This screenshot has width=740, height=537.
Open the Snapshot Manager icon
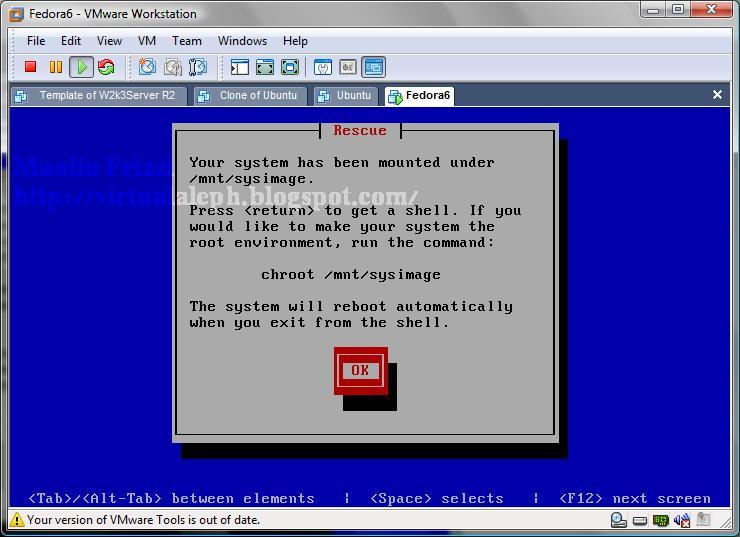pyautogui.click(x=198, y=67)
